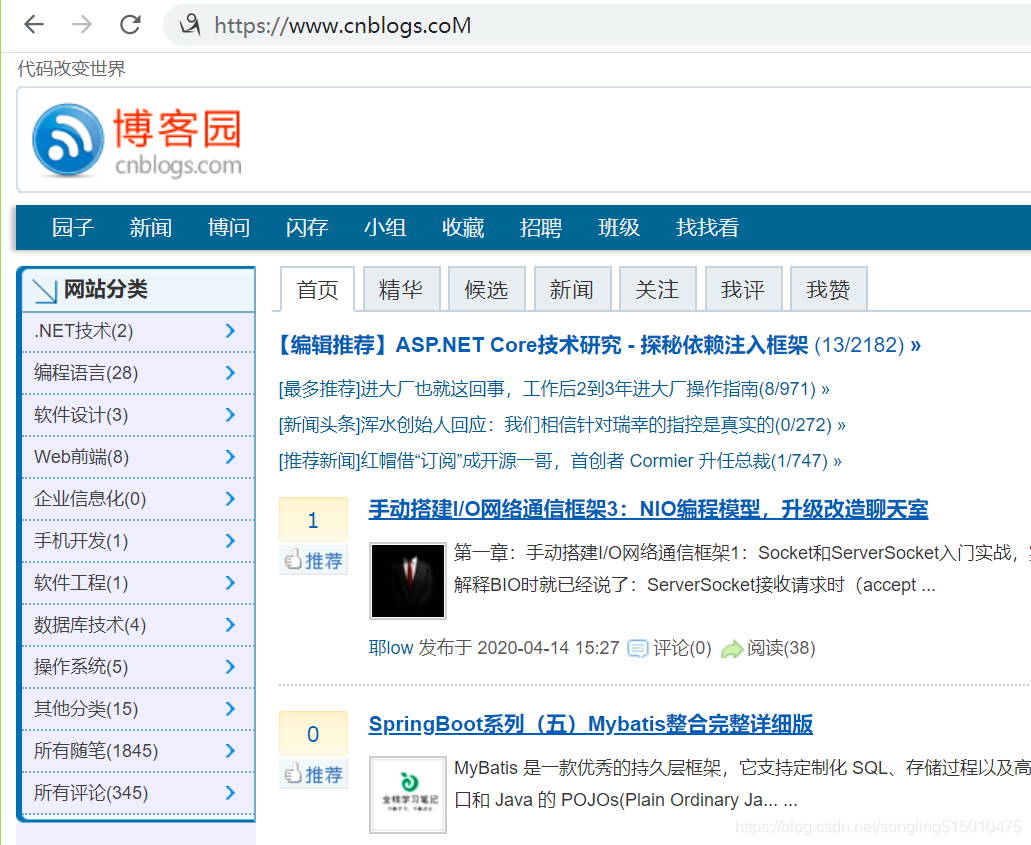Click the 网站分类 sidebar header

[138, 290]
